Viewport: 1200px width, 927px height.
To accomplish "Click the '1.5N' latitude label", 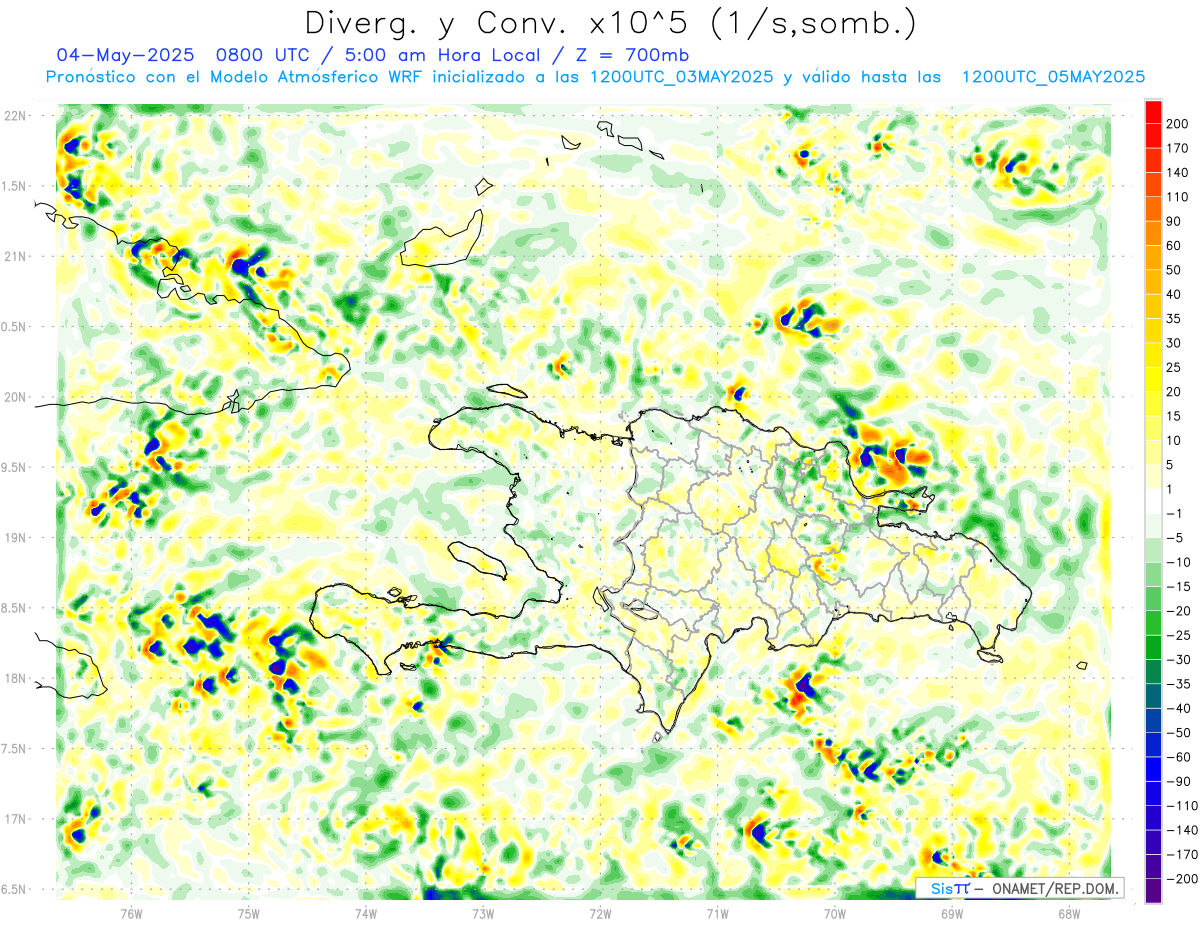I will pyautogui.click(x=15, y=186).
